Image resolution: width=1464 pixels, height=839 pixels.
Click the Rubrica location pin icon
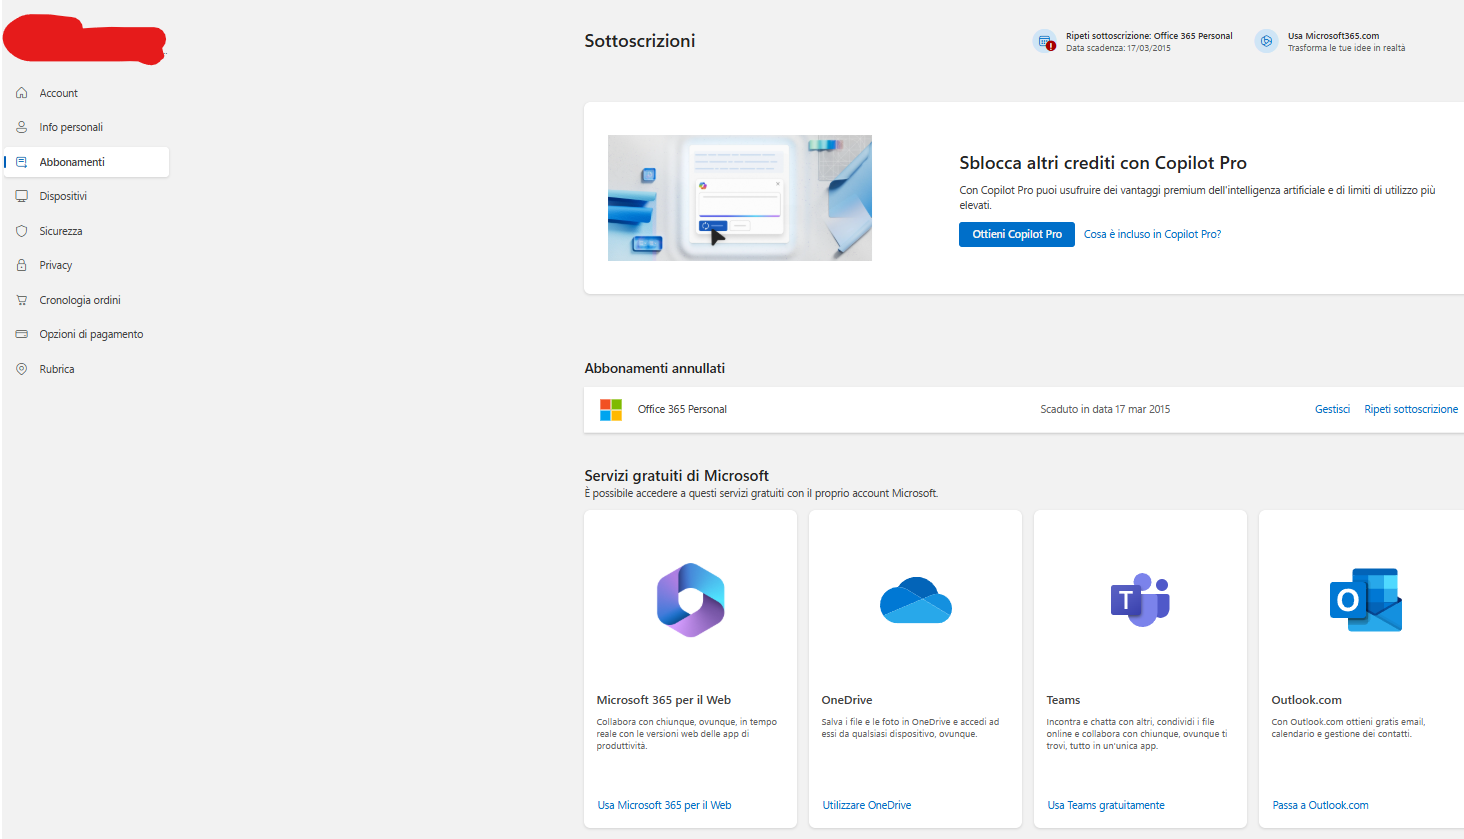(x=22, y=369)
